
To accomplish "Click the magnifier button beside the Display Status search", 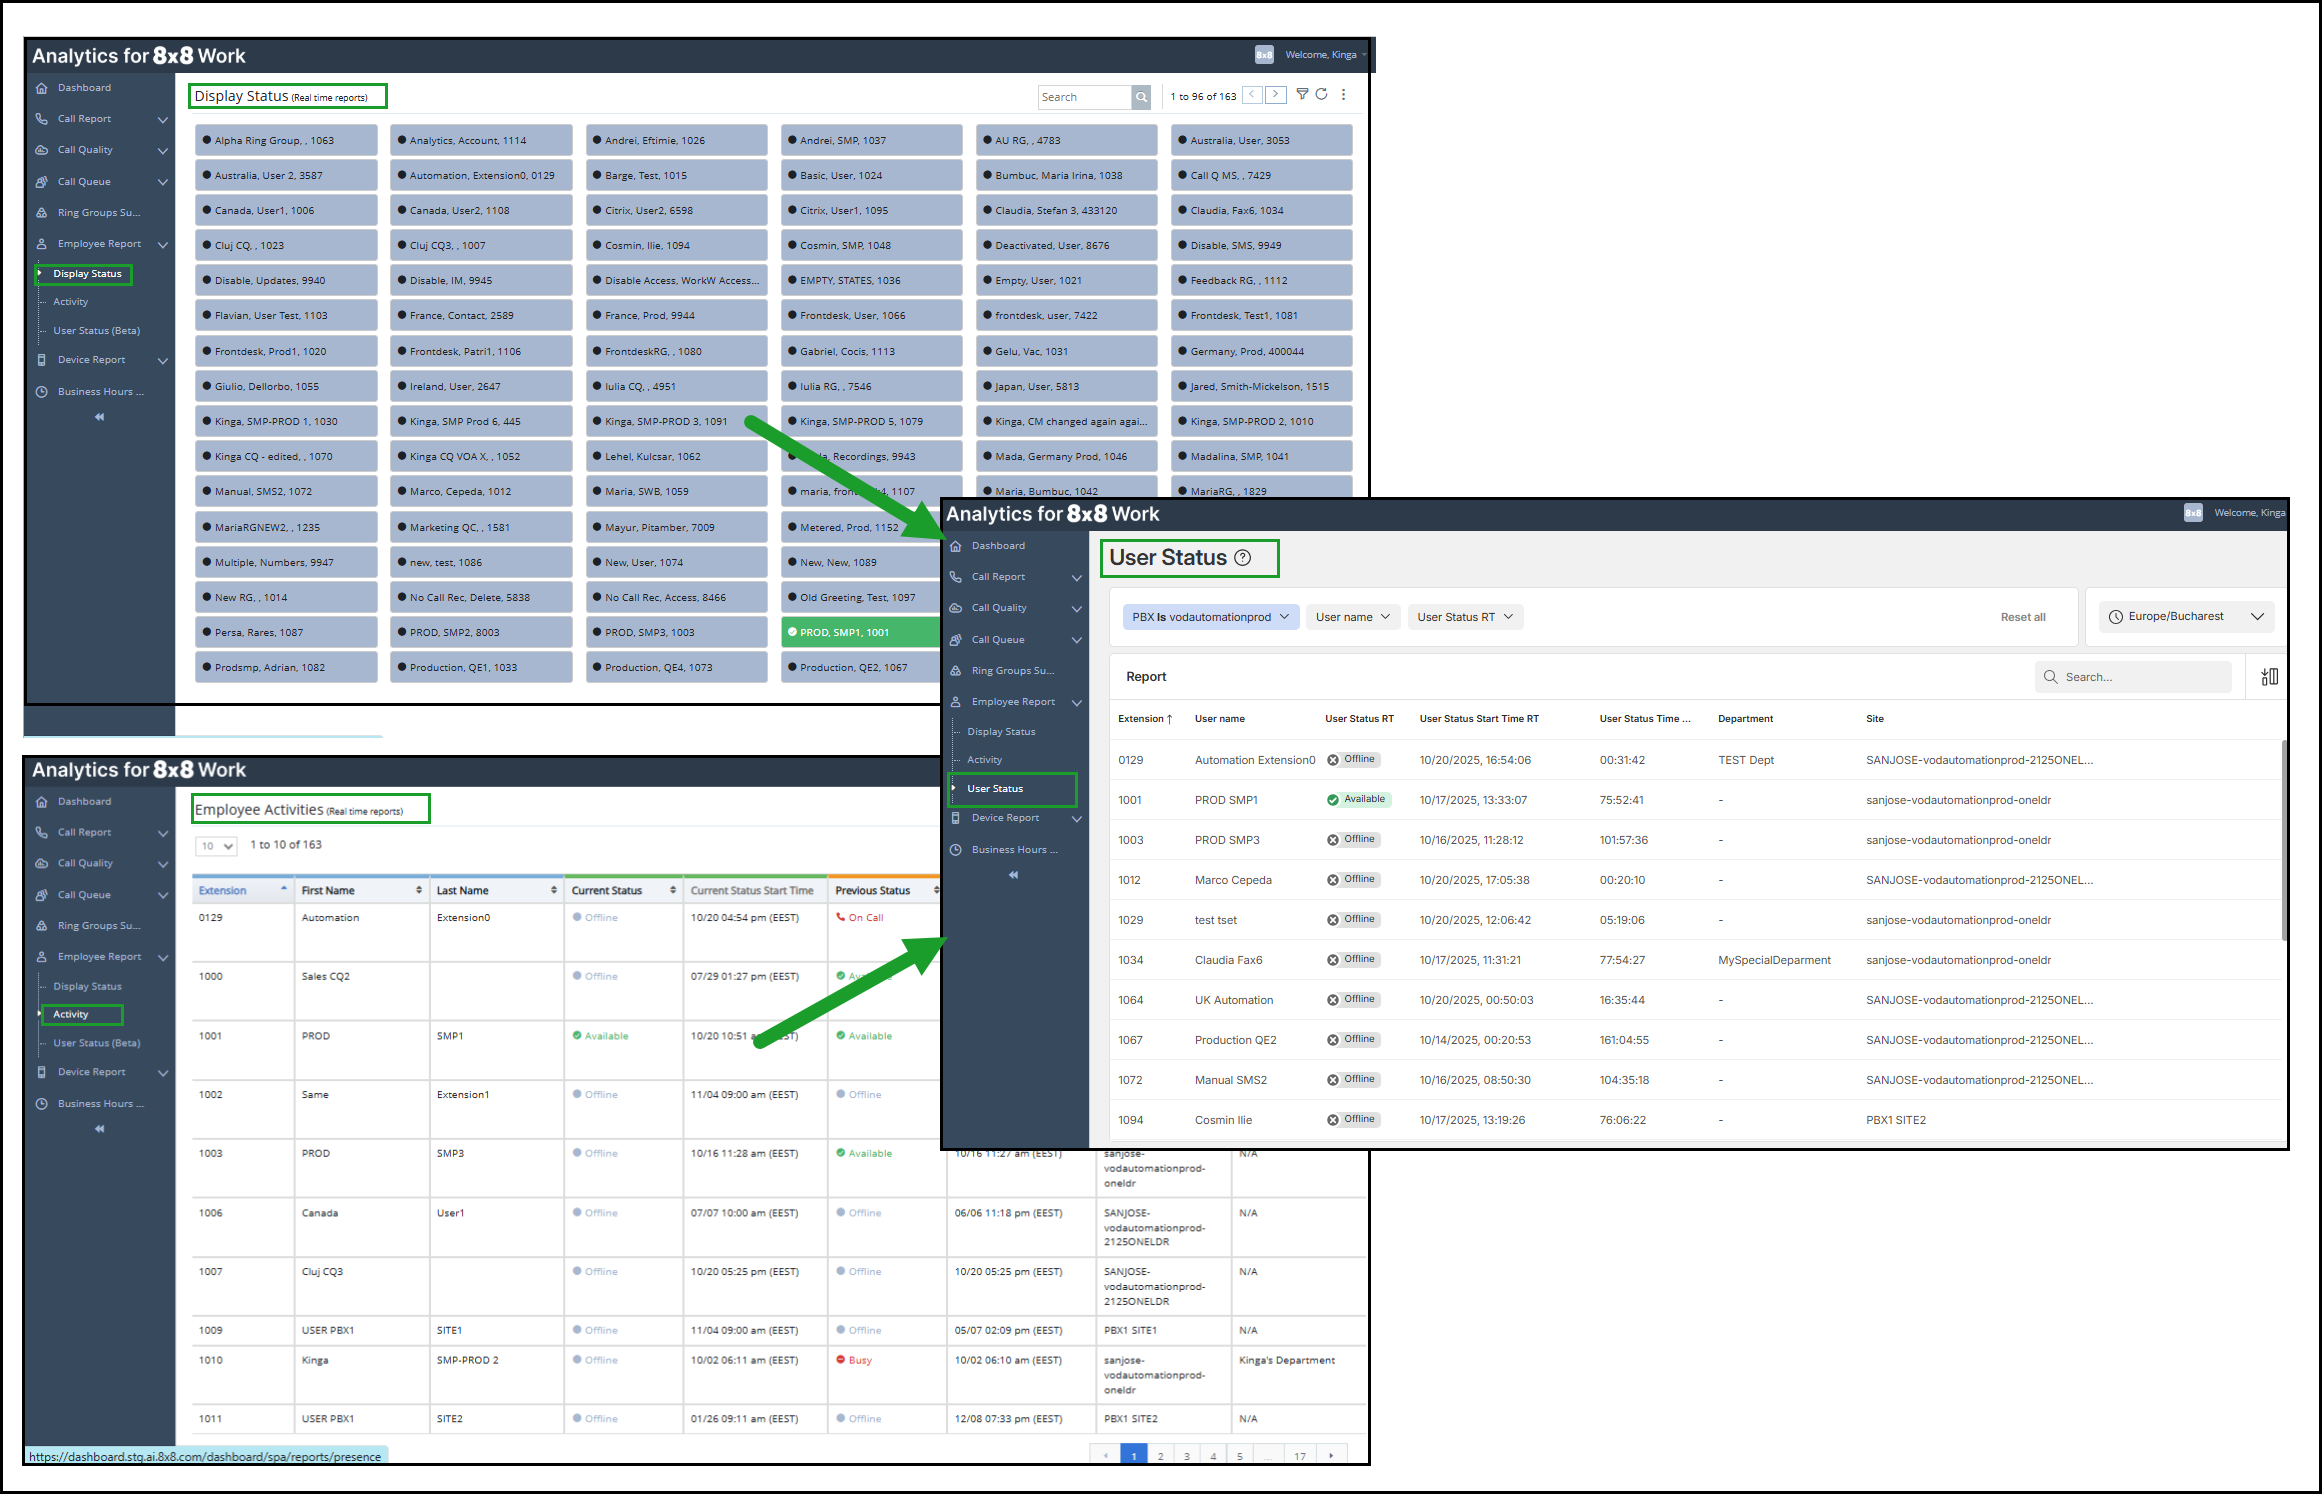I will (x=1141, y=97).
